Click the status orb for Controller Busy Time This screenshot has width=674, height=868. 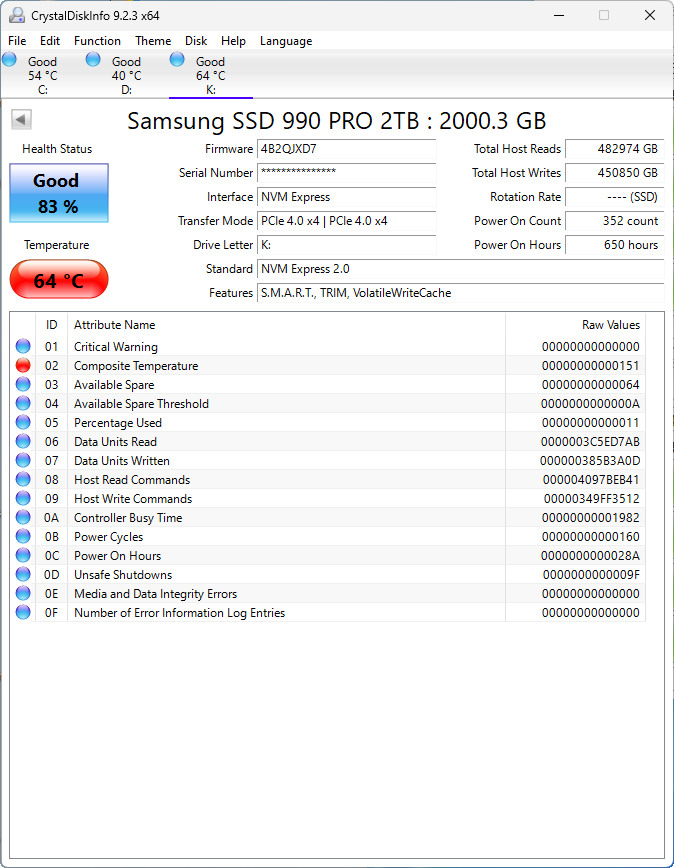tap(23, 518)
